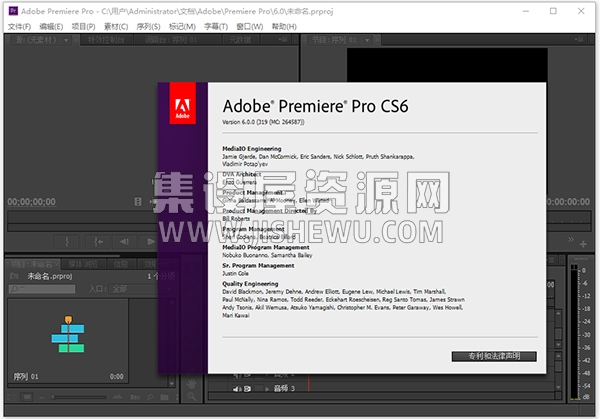Screen dimensions: 600x419
Task: Click the zoom in mountain icon
Action: [x=117, y=398]
